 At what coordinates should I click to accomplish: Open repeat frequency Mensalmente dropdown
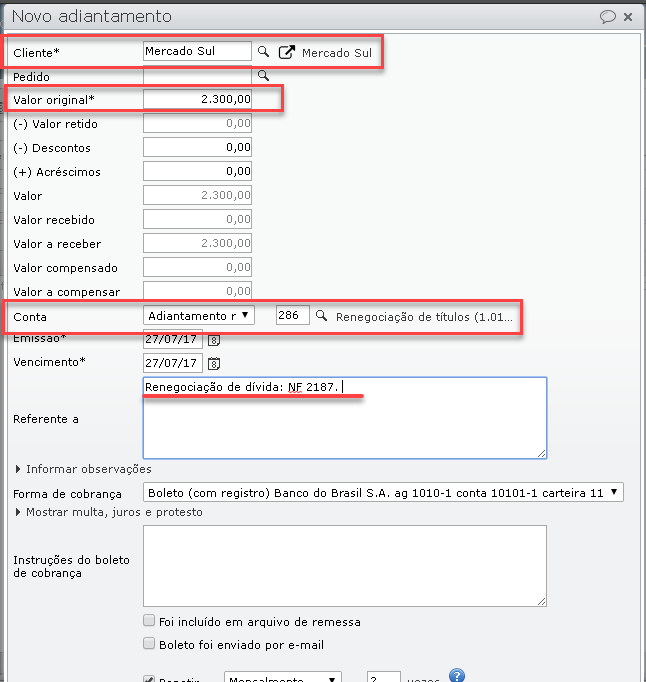point(283,678)
